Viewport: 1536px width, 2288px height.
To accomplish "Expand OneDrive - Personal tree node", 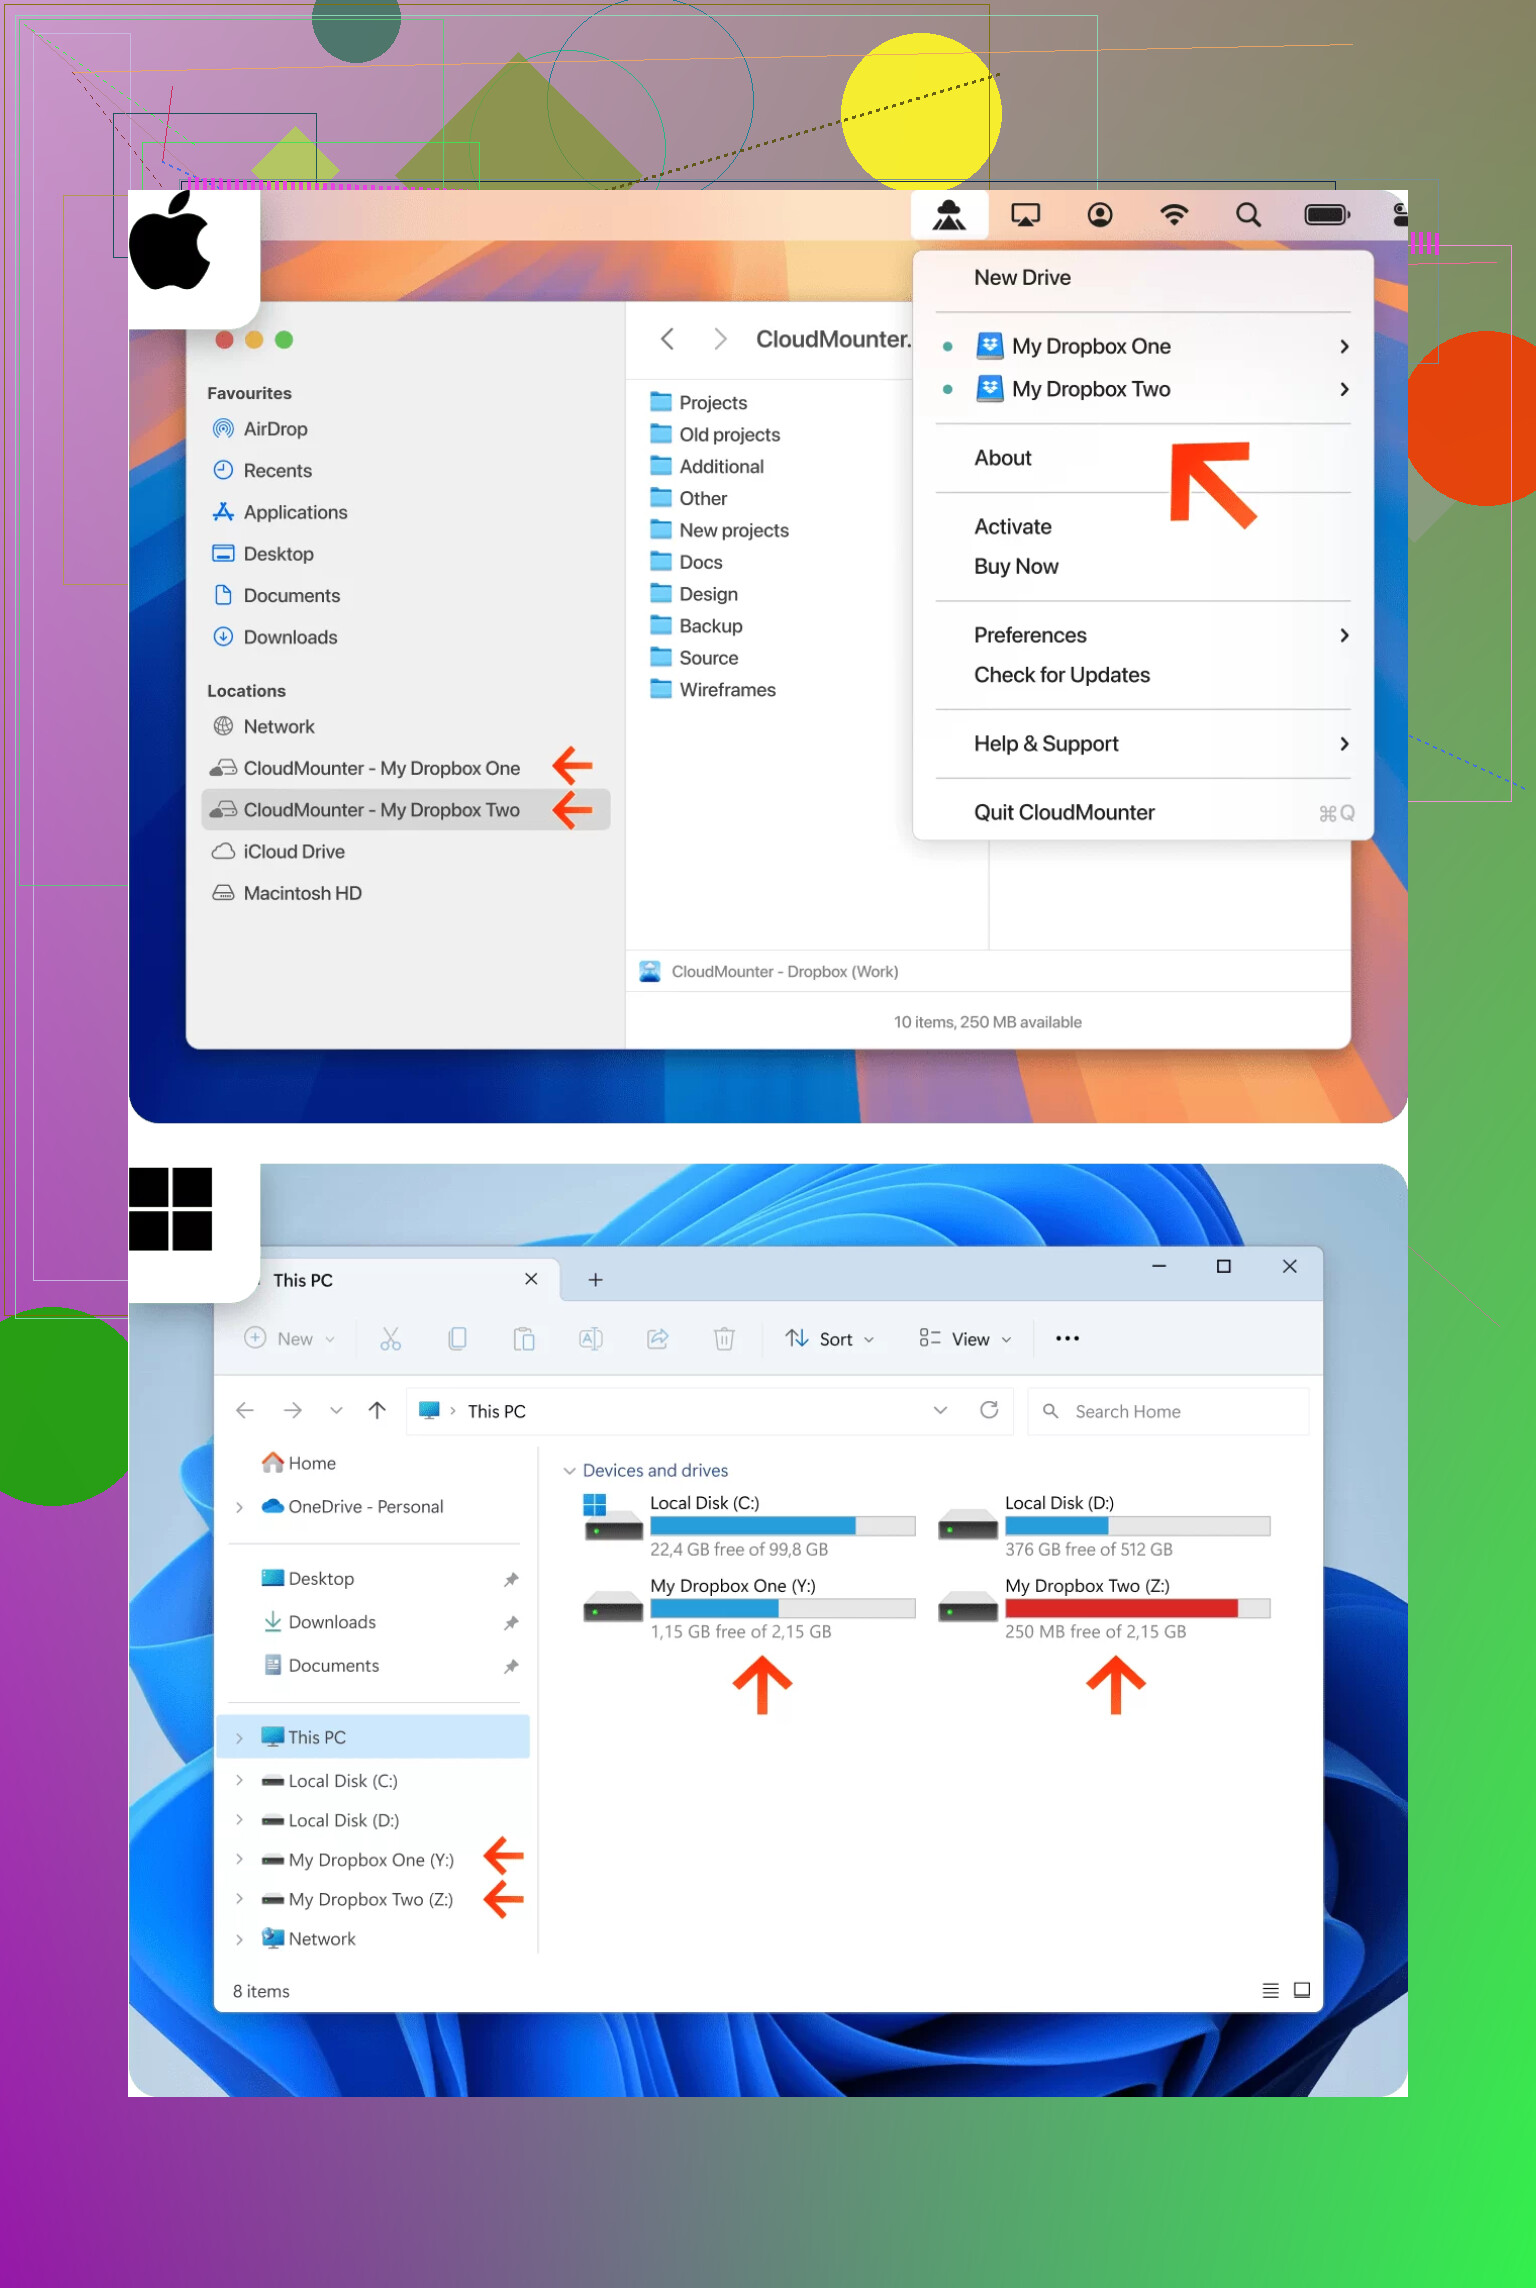I will point(239,1507).
